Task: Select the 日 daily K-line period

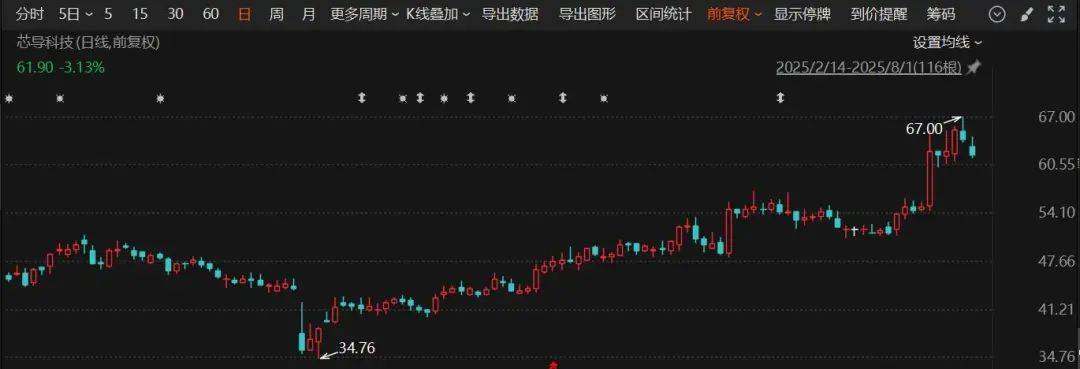Action: pyautogui.click(x=245, y=14)
